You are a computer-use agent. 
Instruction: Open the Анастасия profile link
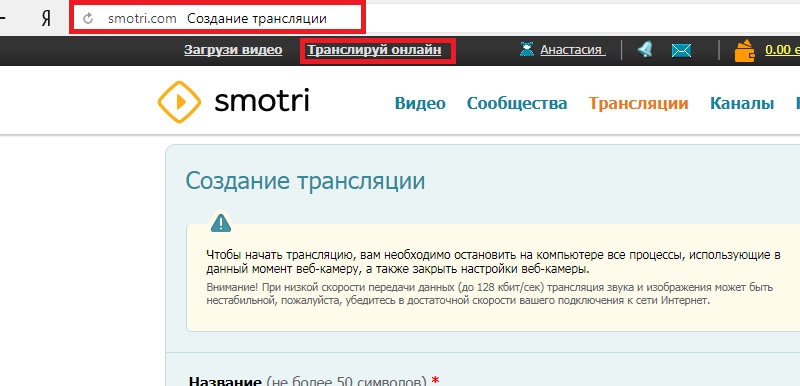pyautogui.click(x=573, y=50)
